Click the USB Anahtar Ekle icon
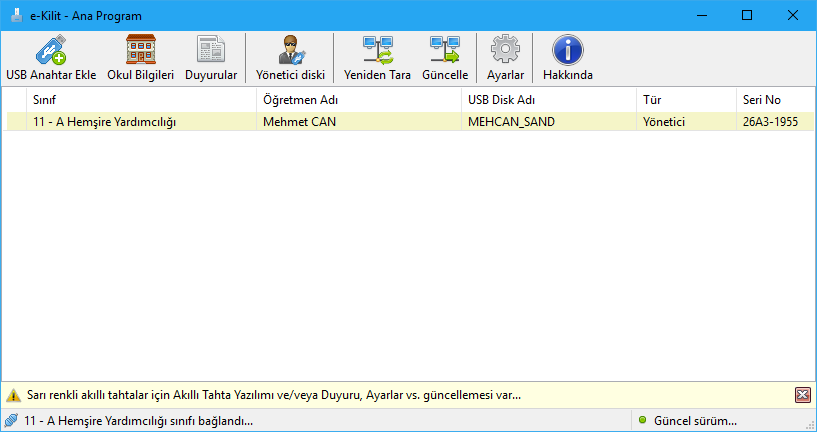This screenshot has width=817, height=432. [x=51, y=50]
